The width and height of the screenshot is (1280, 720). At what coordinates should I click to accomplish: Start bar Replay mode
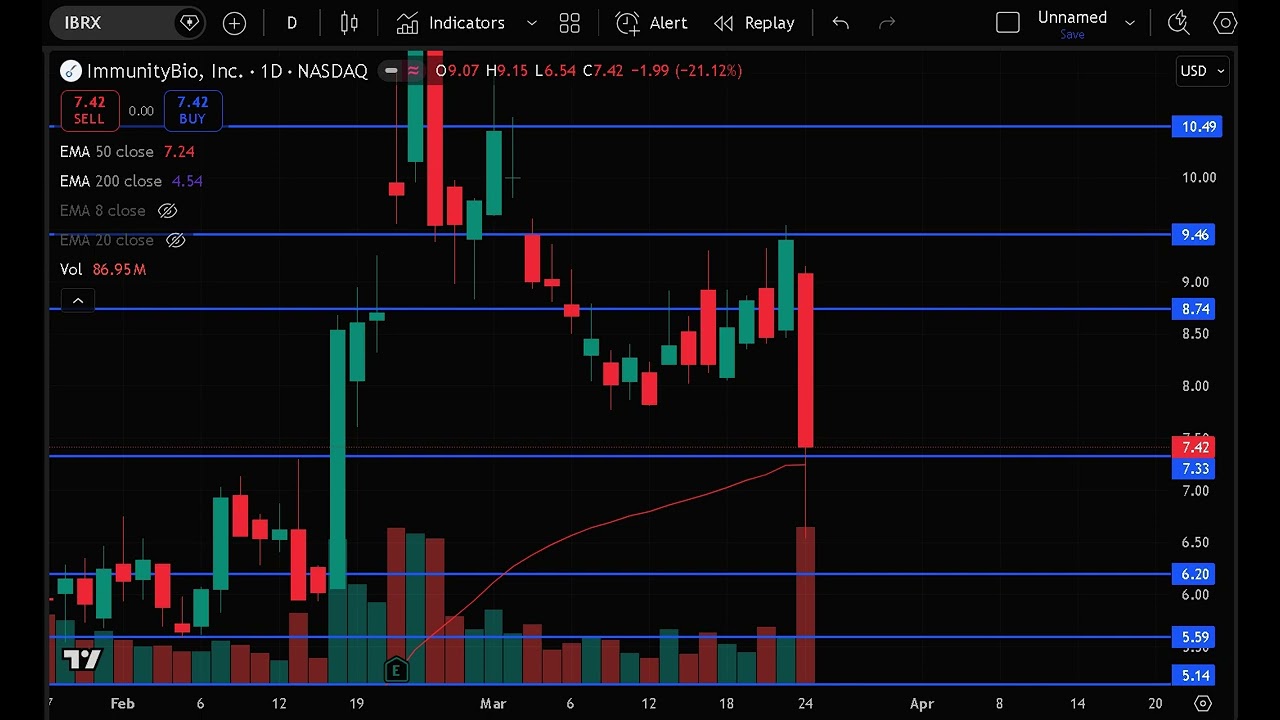755,23
